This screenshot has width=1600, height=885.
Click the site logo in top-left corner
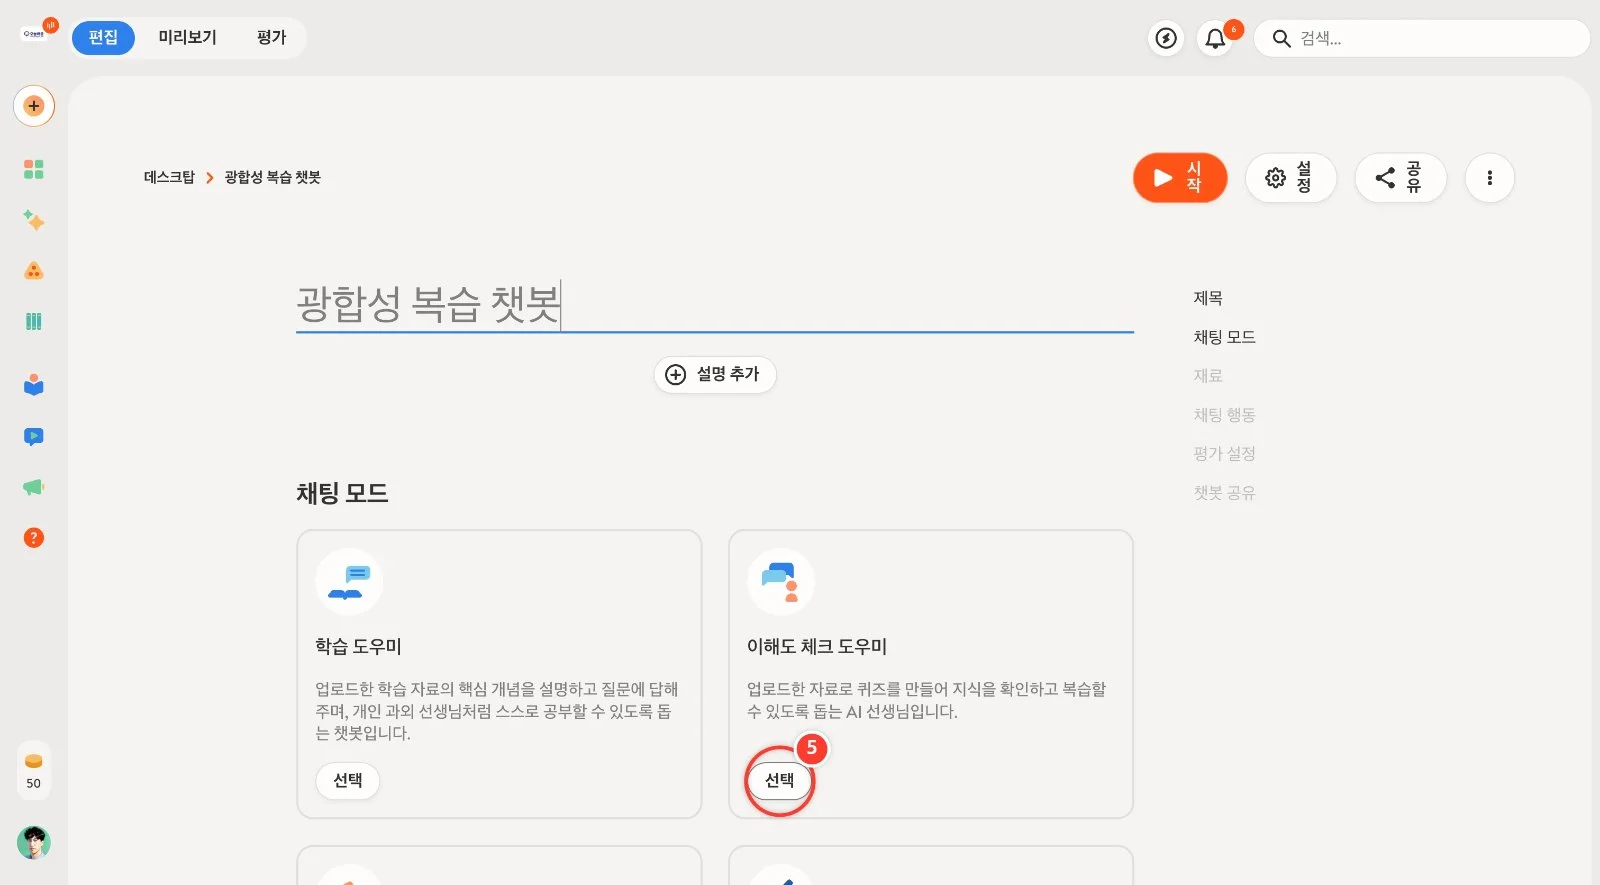pyautogui.click(x=35, y=33)
